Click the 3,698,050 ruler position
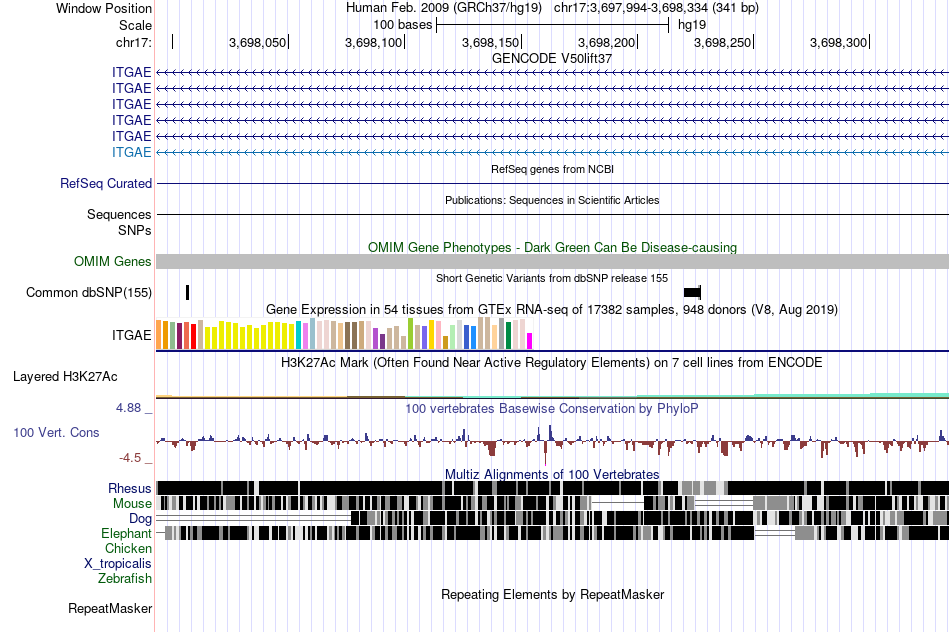Screen dimensions: 950x632 (257, 42)
